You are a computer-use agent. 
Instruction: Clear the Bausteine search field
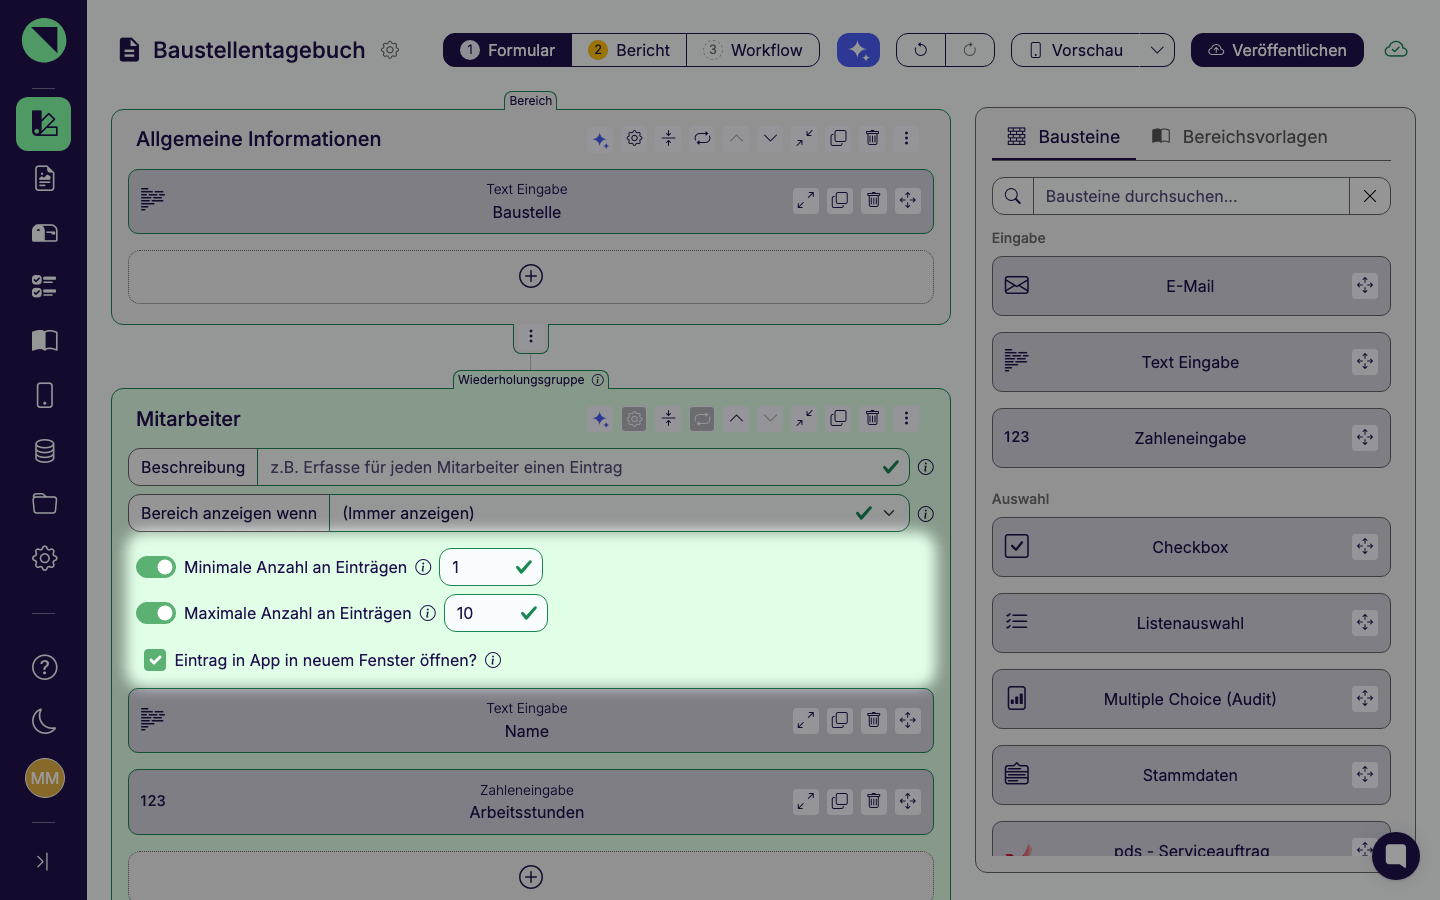[1370, 196]
